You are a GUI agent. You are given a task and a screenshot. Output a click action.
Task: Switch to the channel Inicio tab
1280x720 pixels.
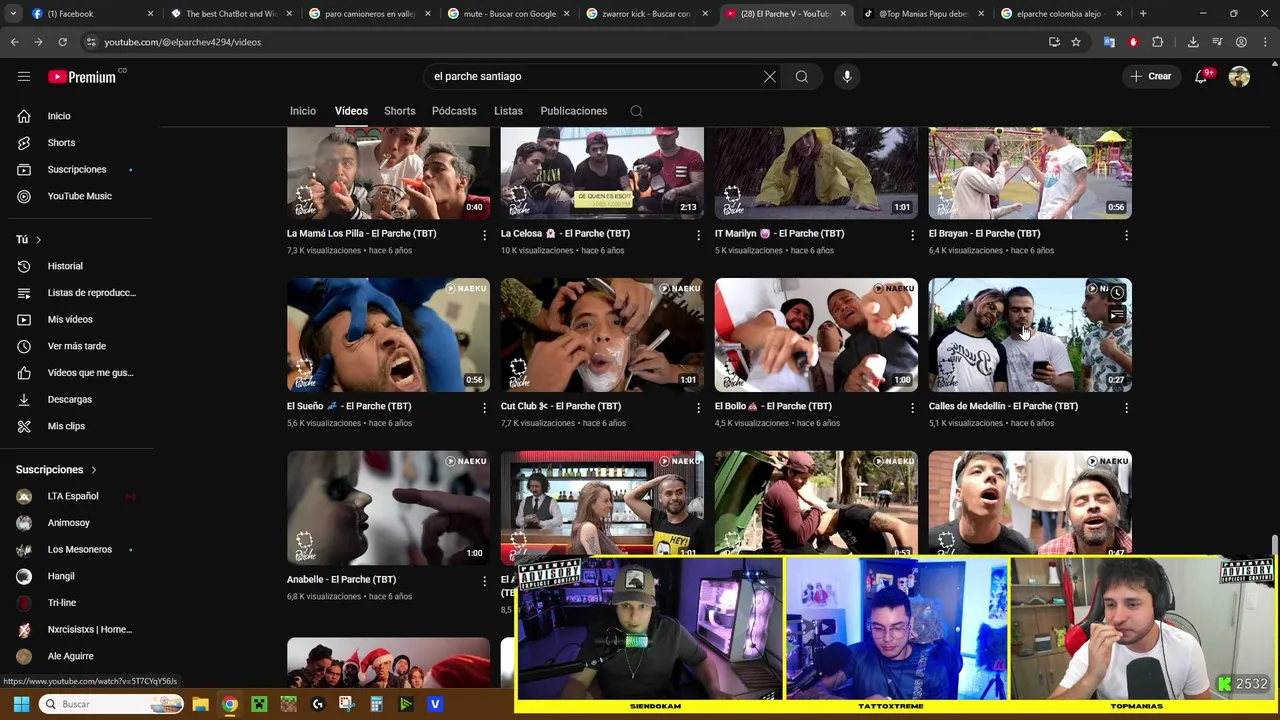pos(303,111)
